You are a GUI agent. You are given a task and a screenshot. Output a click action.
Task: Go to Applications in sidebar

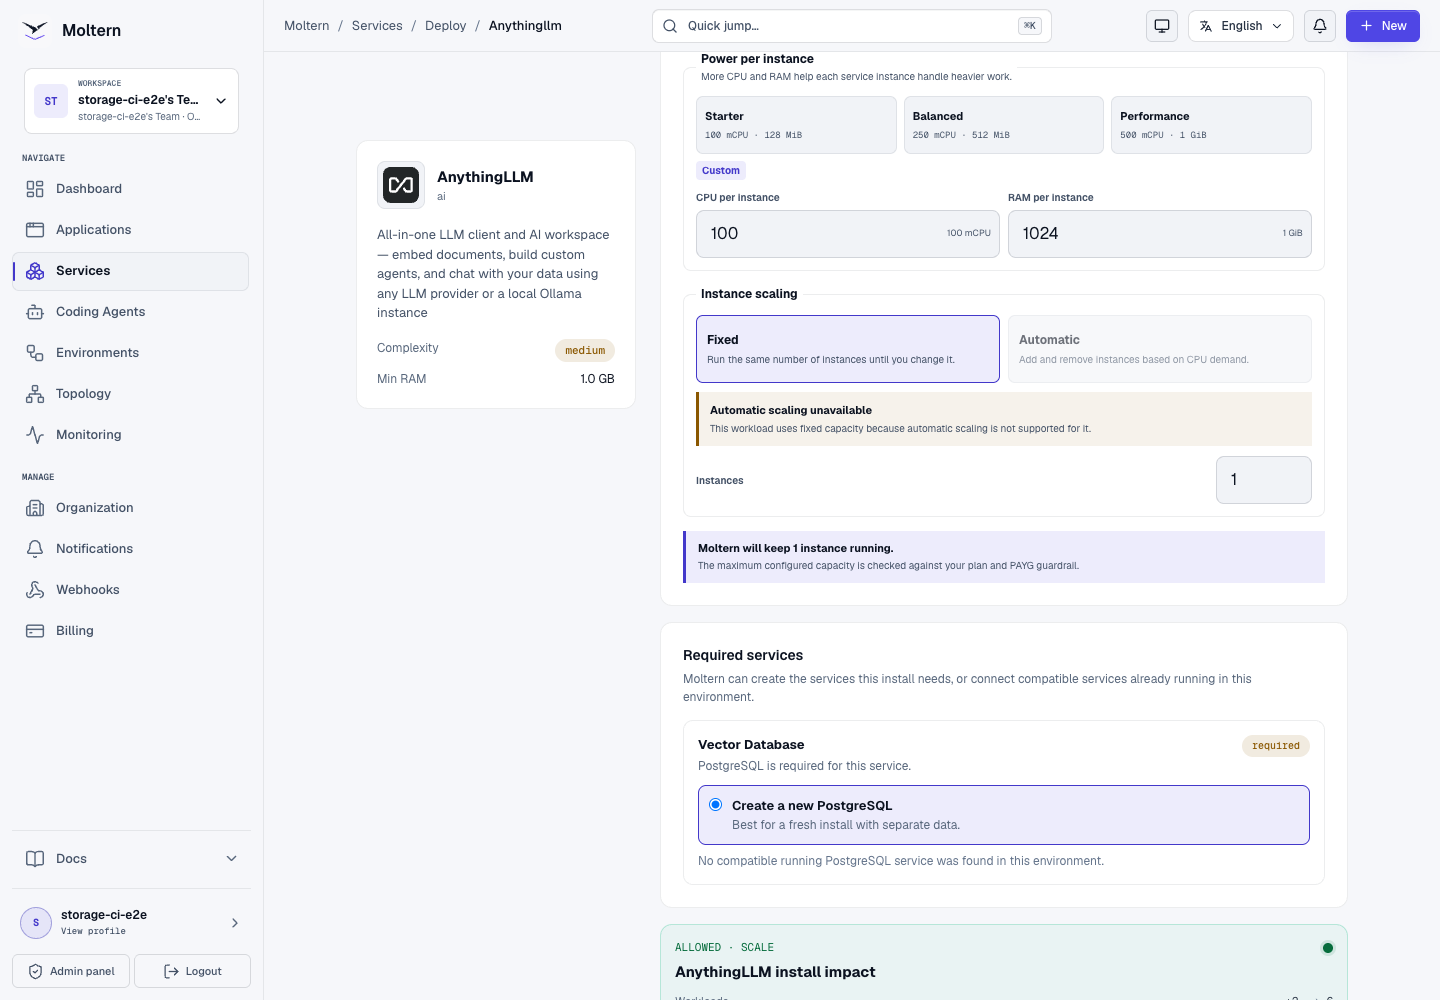pyautogui.click(x=131, y=230)
